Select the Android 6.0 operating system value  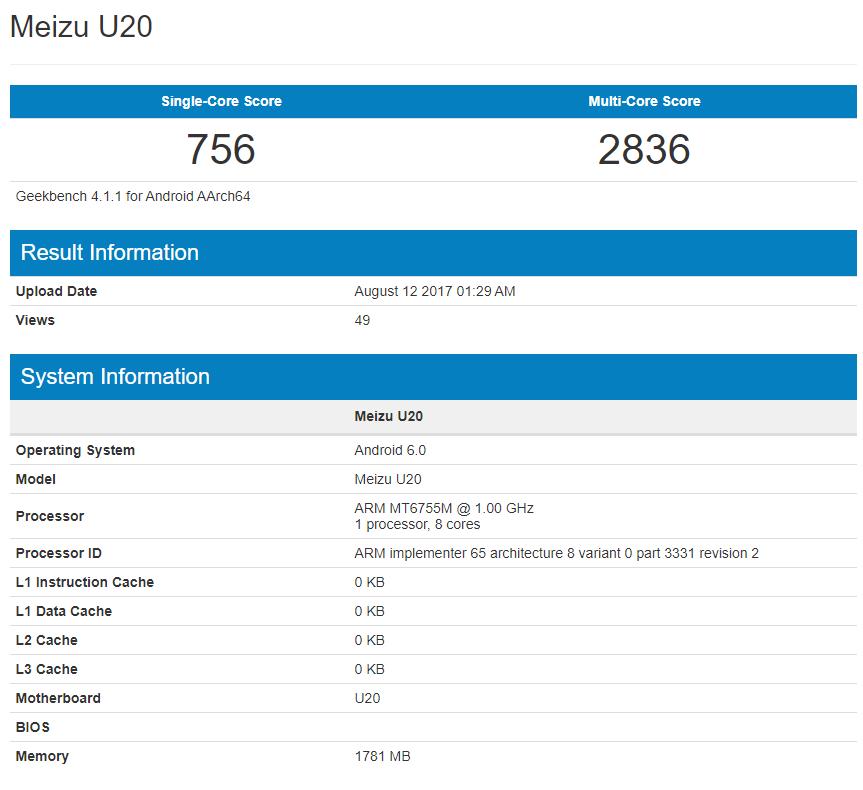(390, 450)
